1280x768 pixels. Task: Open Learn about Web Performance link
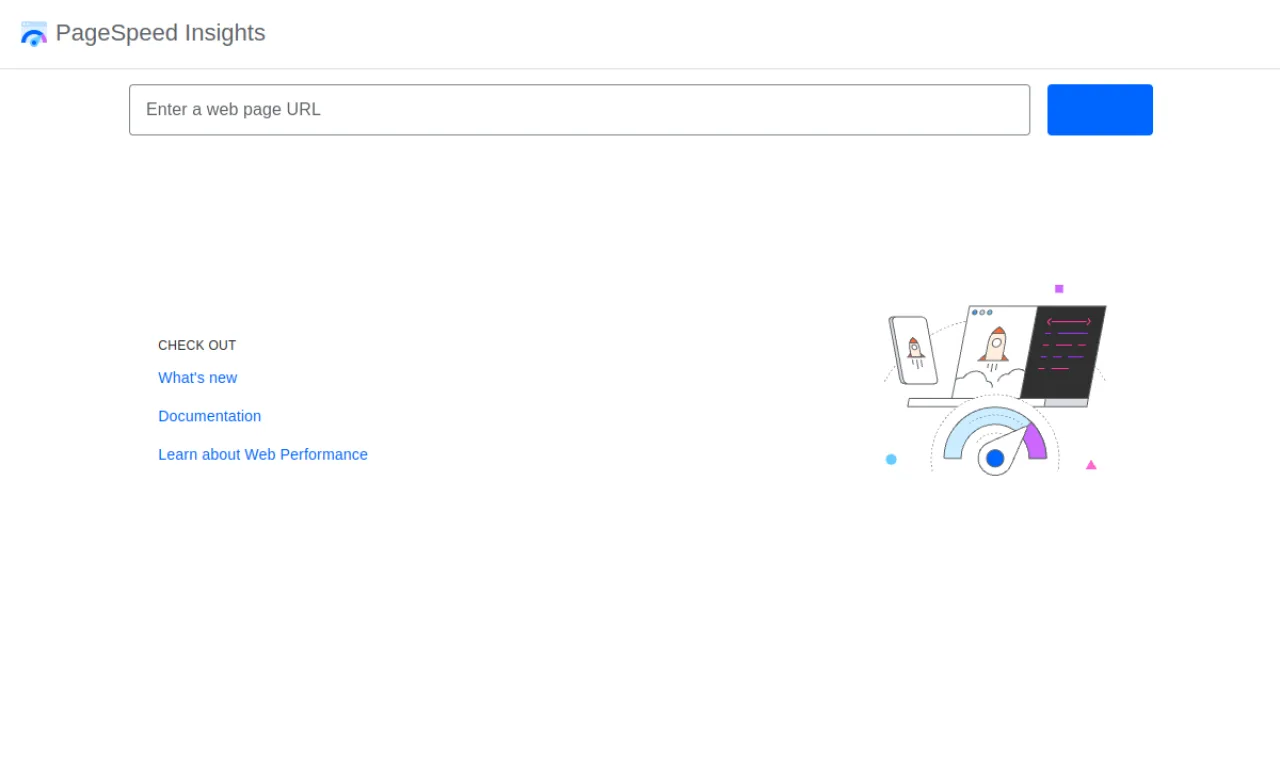[x=263, y=454]
